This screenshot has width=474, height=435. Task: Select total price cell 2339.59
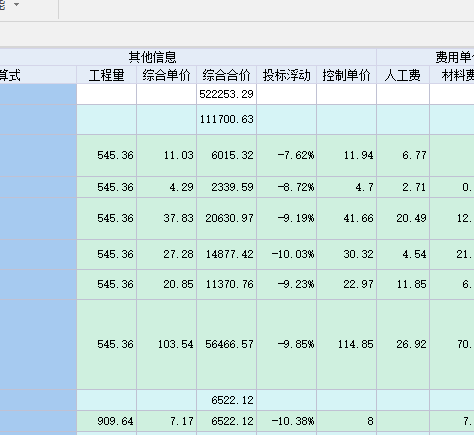click(x=227, y=187)
